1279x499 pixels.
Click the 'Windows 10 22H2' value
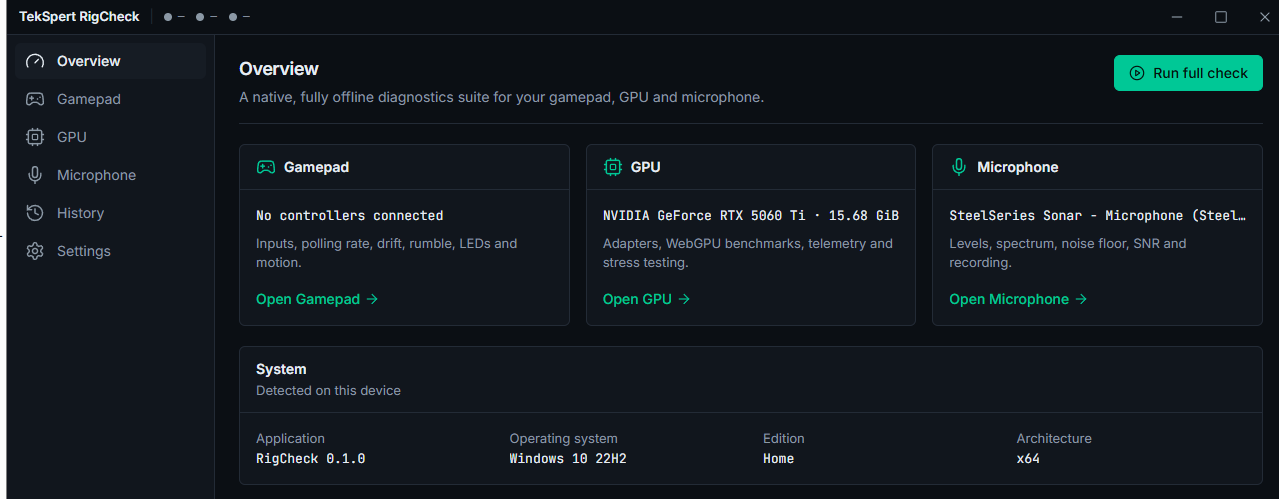[568, 458]
